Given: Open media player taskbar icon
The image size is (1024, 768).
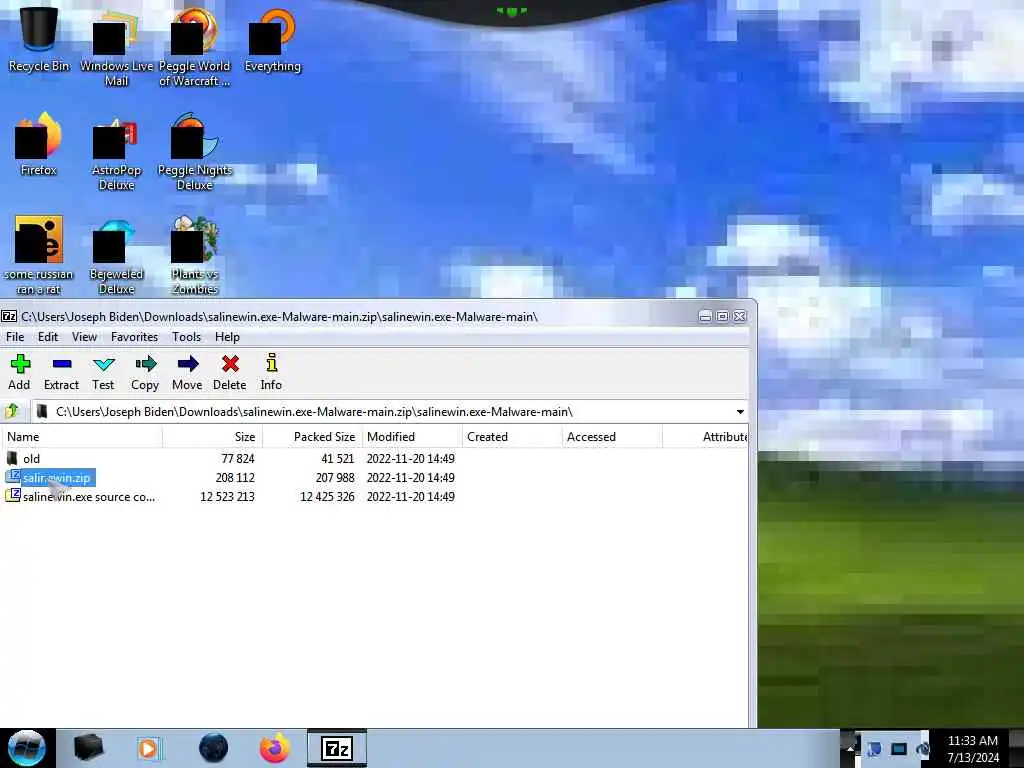Looking at the screenshot, I should pyautogui.click(x=148, y=748).
